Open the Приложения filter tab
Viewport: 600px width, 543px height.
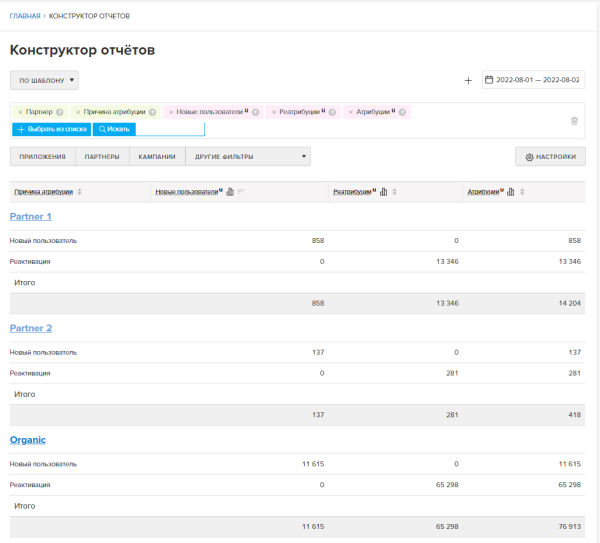42,157
